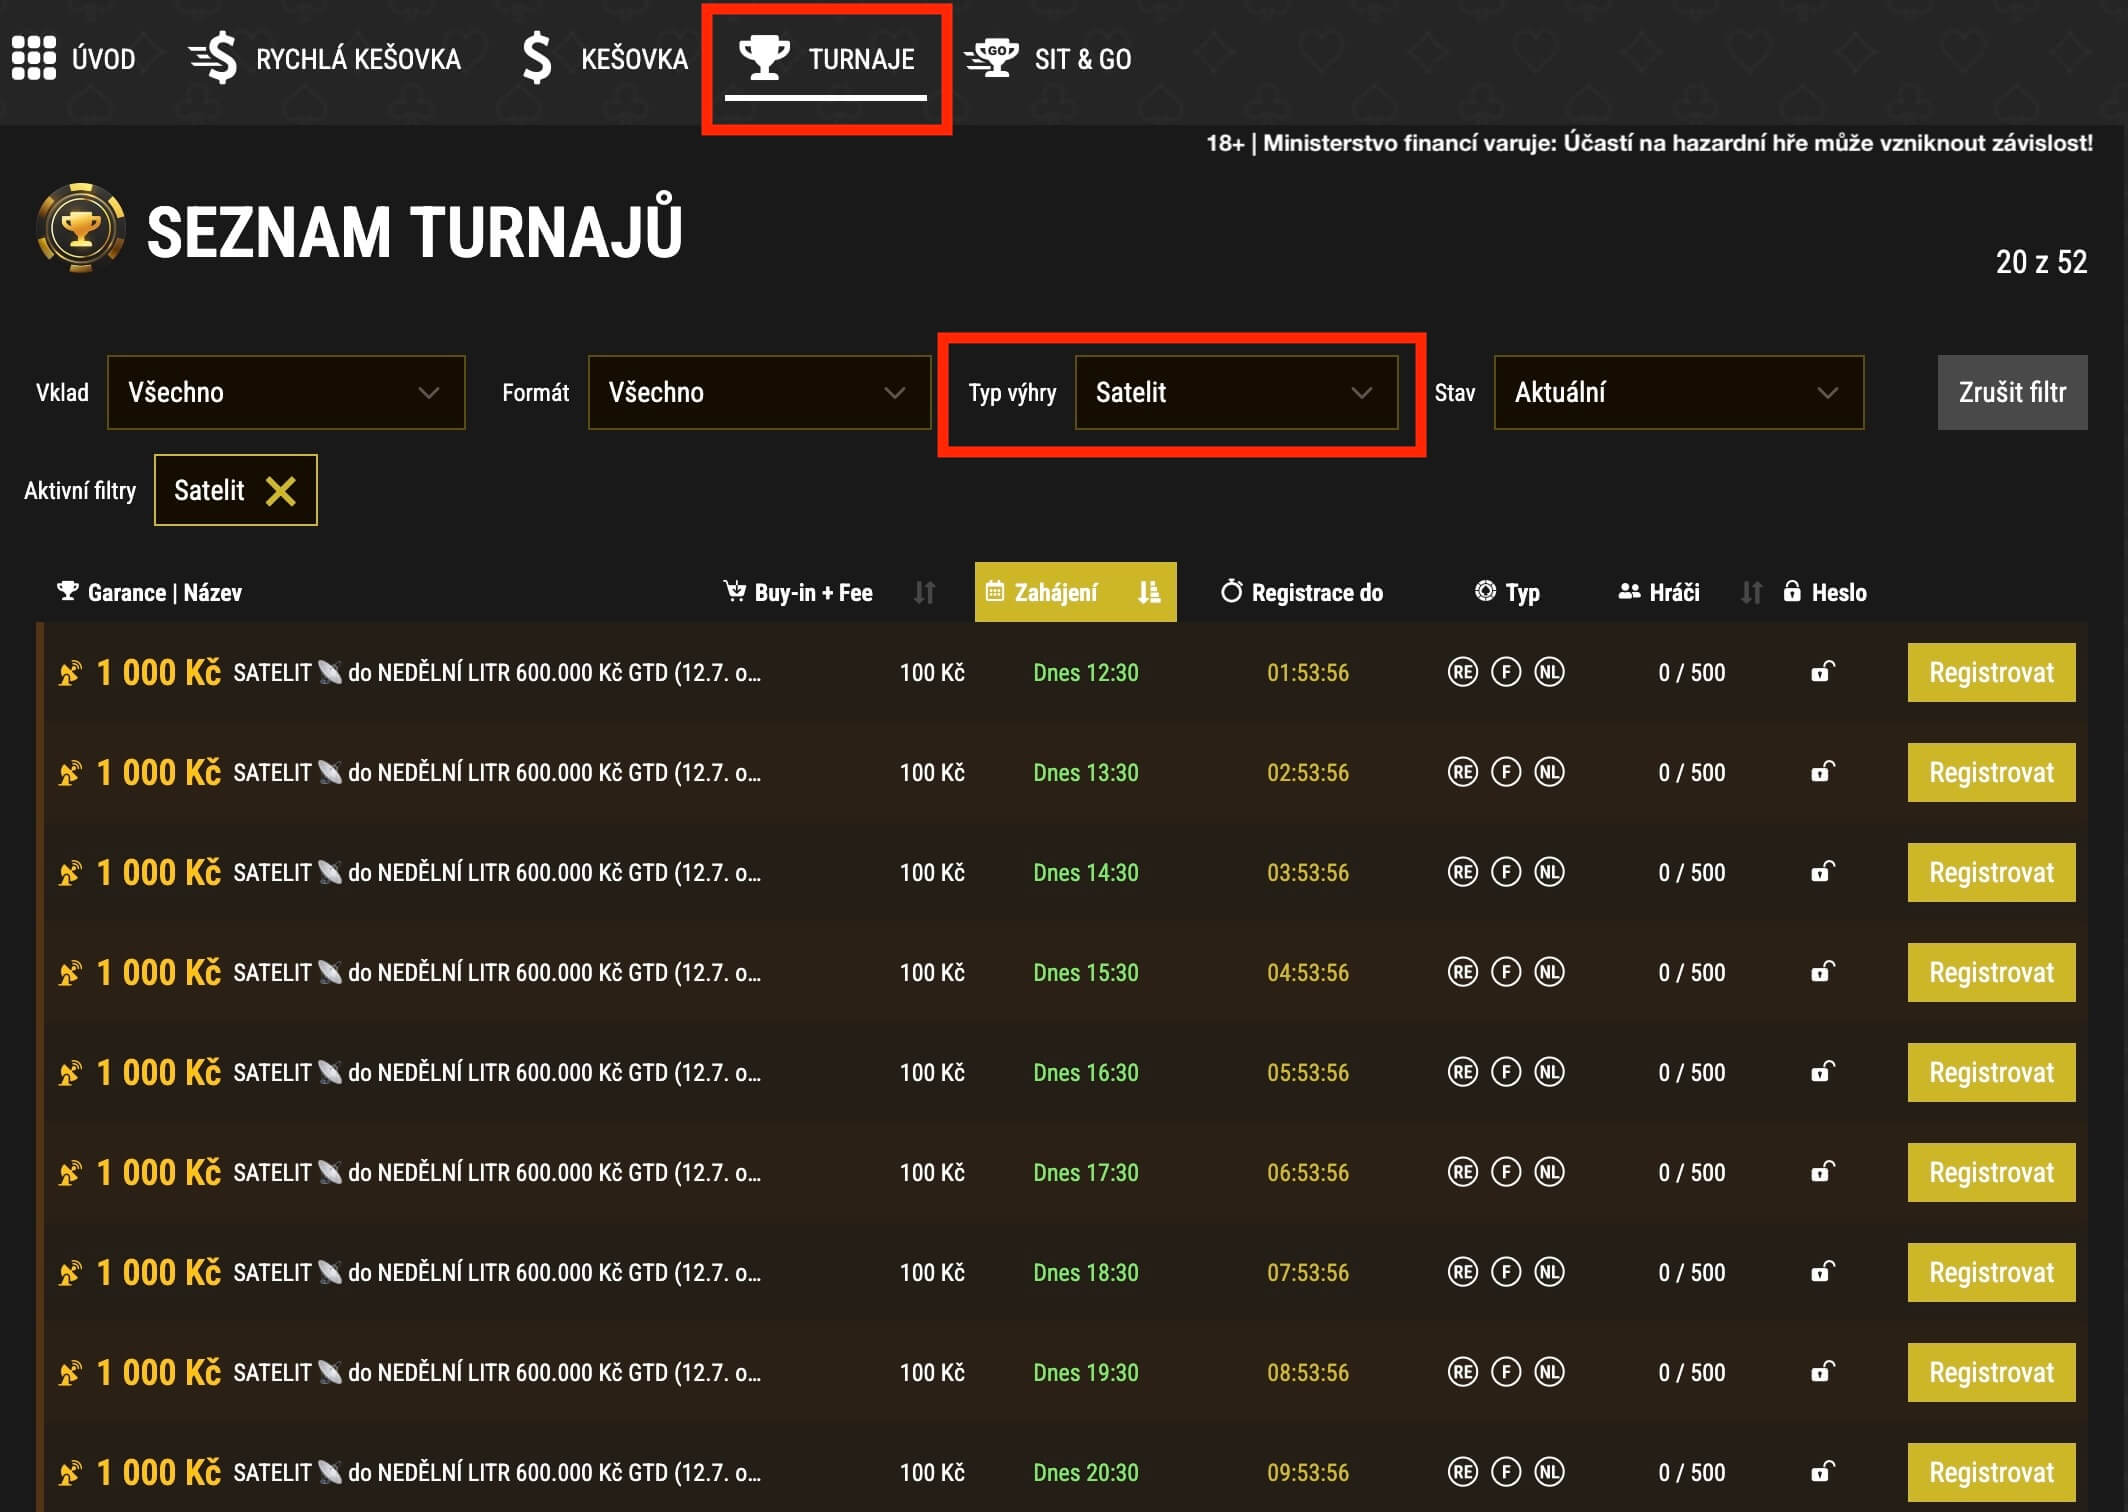The image size is (2128, 1512).
Task: Open the ÚVOD home grid tab
Action: [x=74, y=59]
